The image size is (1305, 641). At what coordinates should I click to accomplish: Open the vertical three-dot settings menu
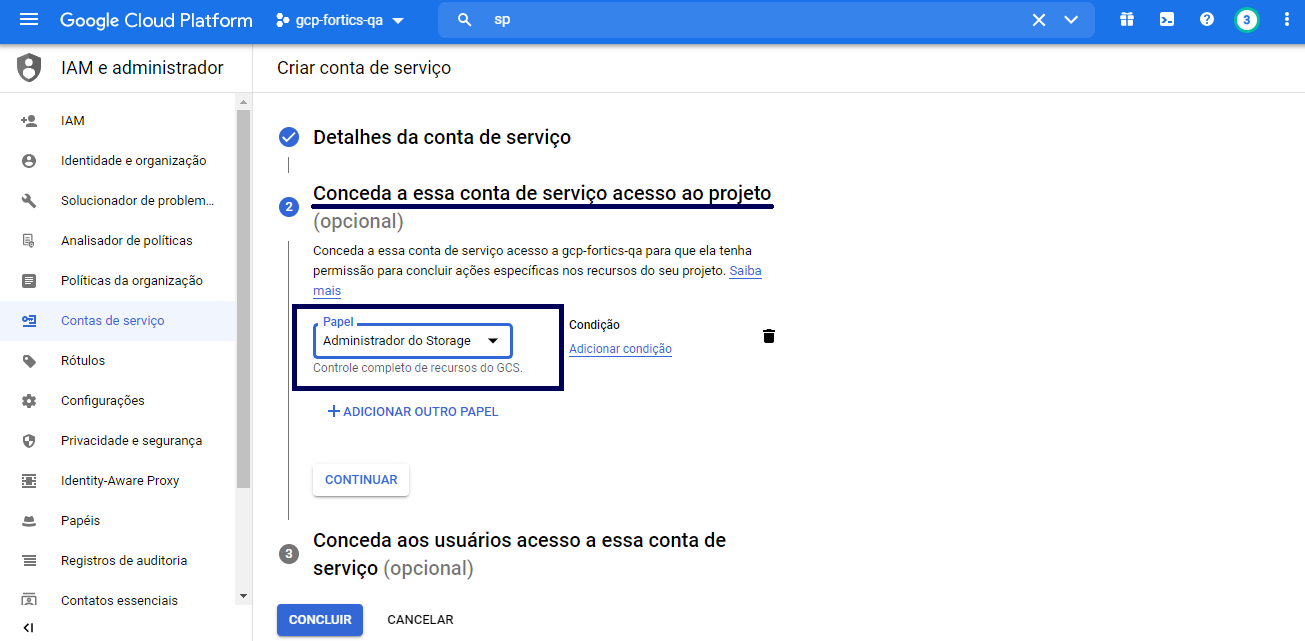click(x=1286, y=20)
